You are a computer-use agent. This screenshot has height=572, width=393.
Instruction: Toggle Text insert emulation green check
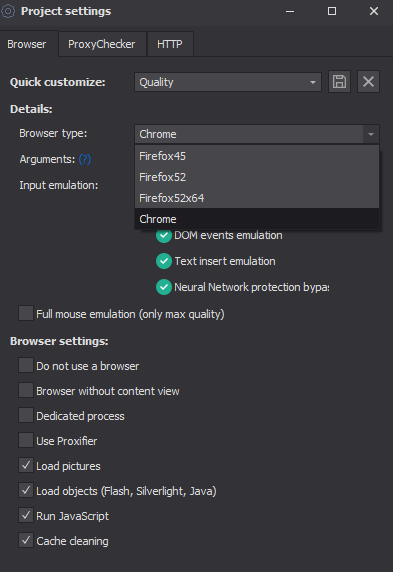pos(164,261)
